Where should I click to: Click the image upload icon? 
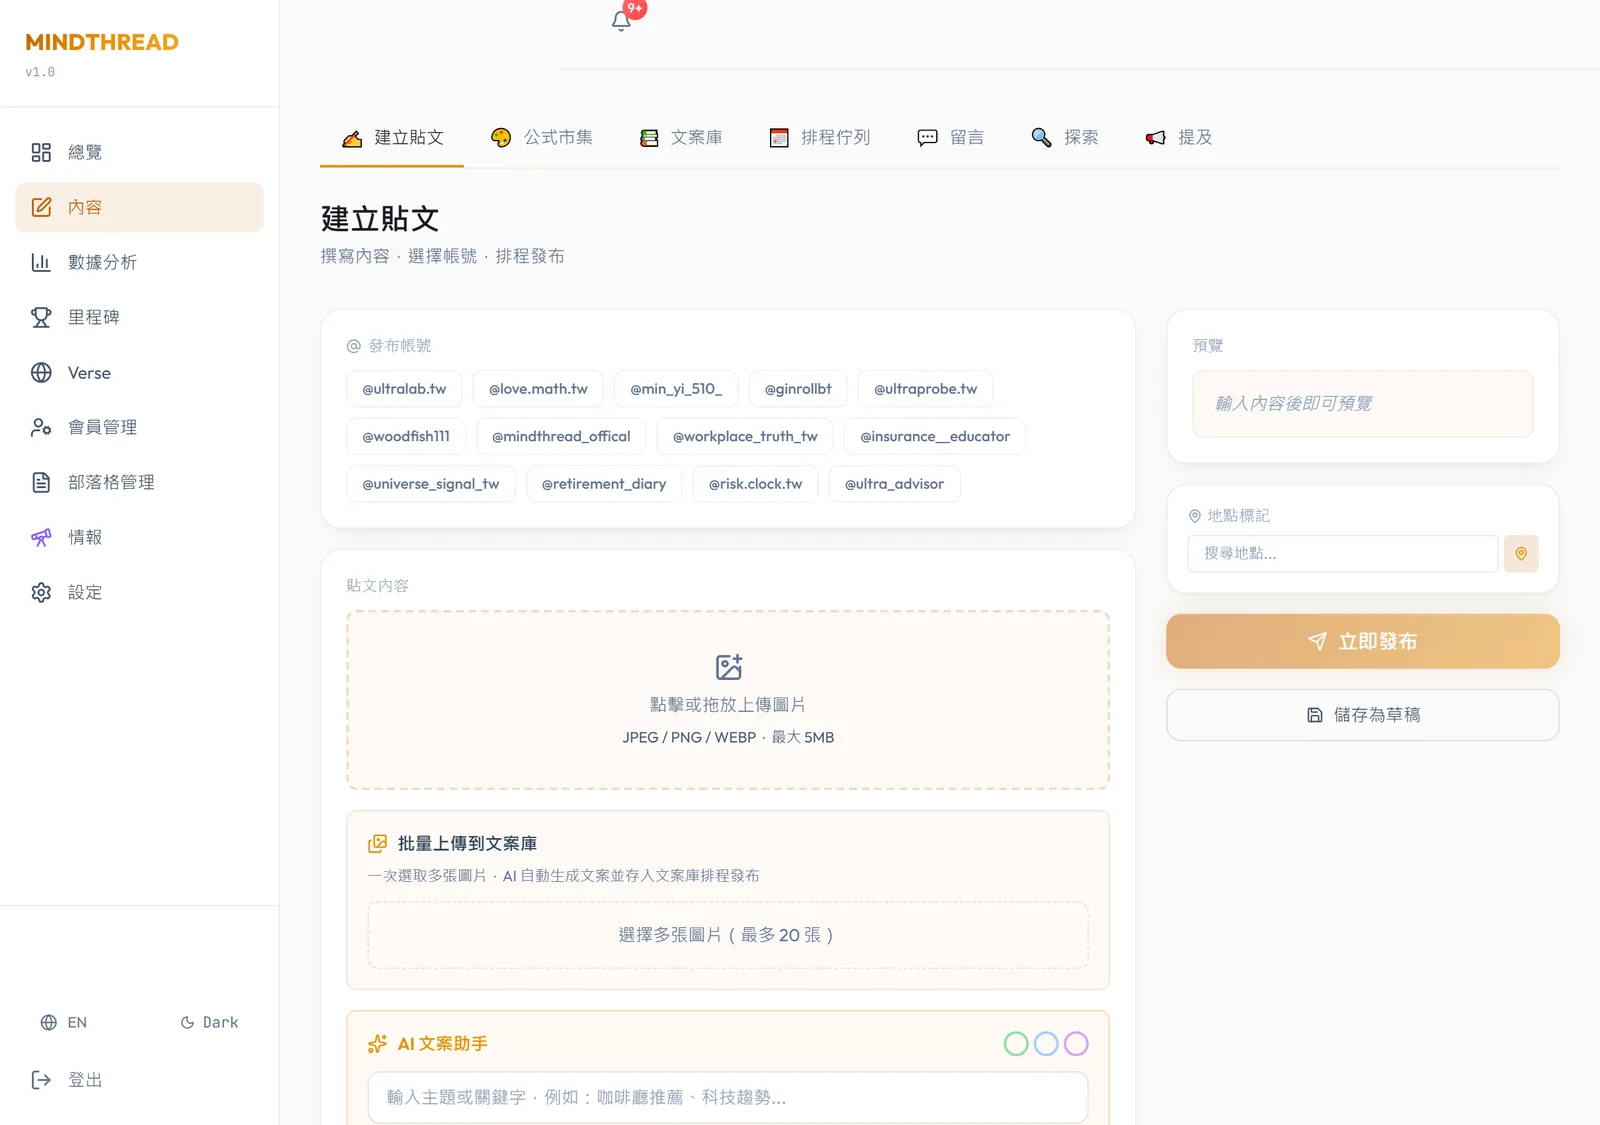coord(728,667)
